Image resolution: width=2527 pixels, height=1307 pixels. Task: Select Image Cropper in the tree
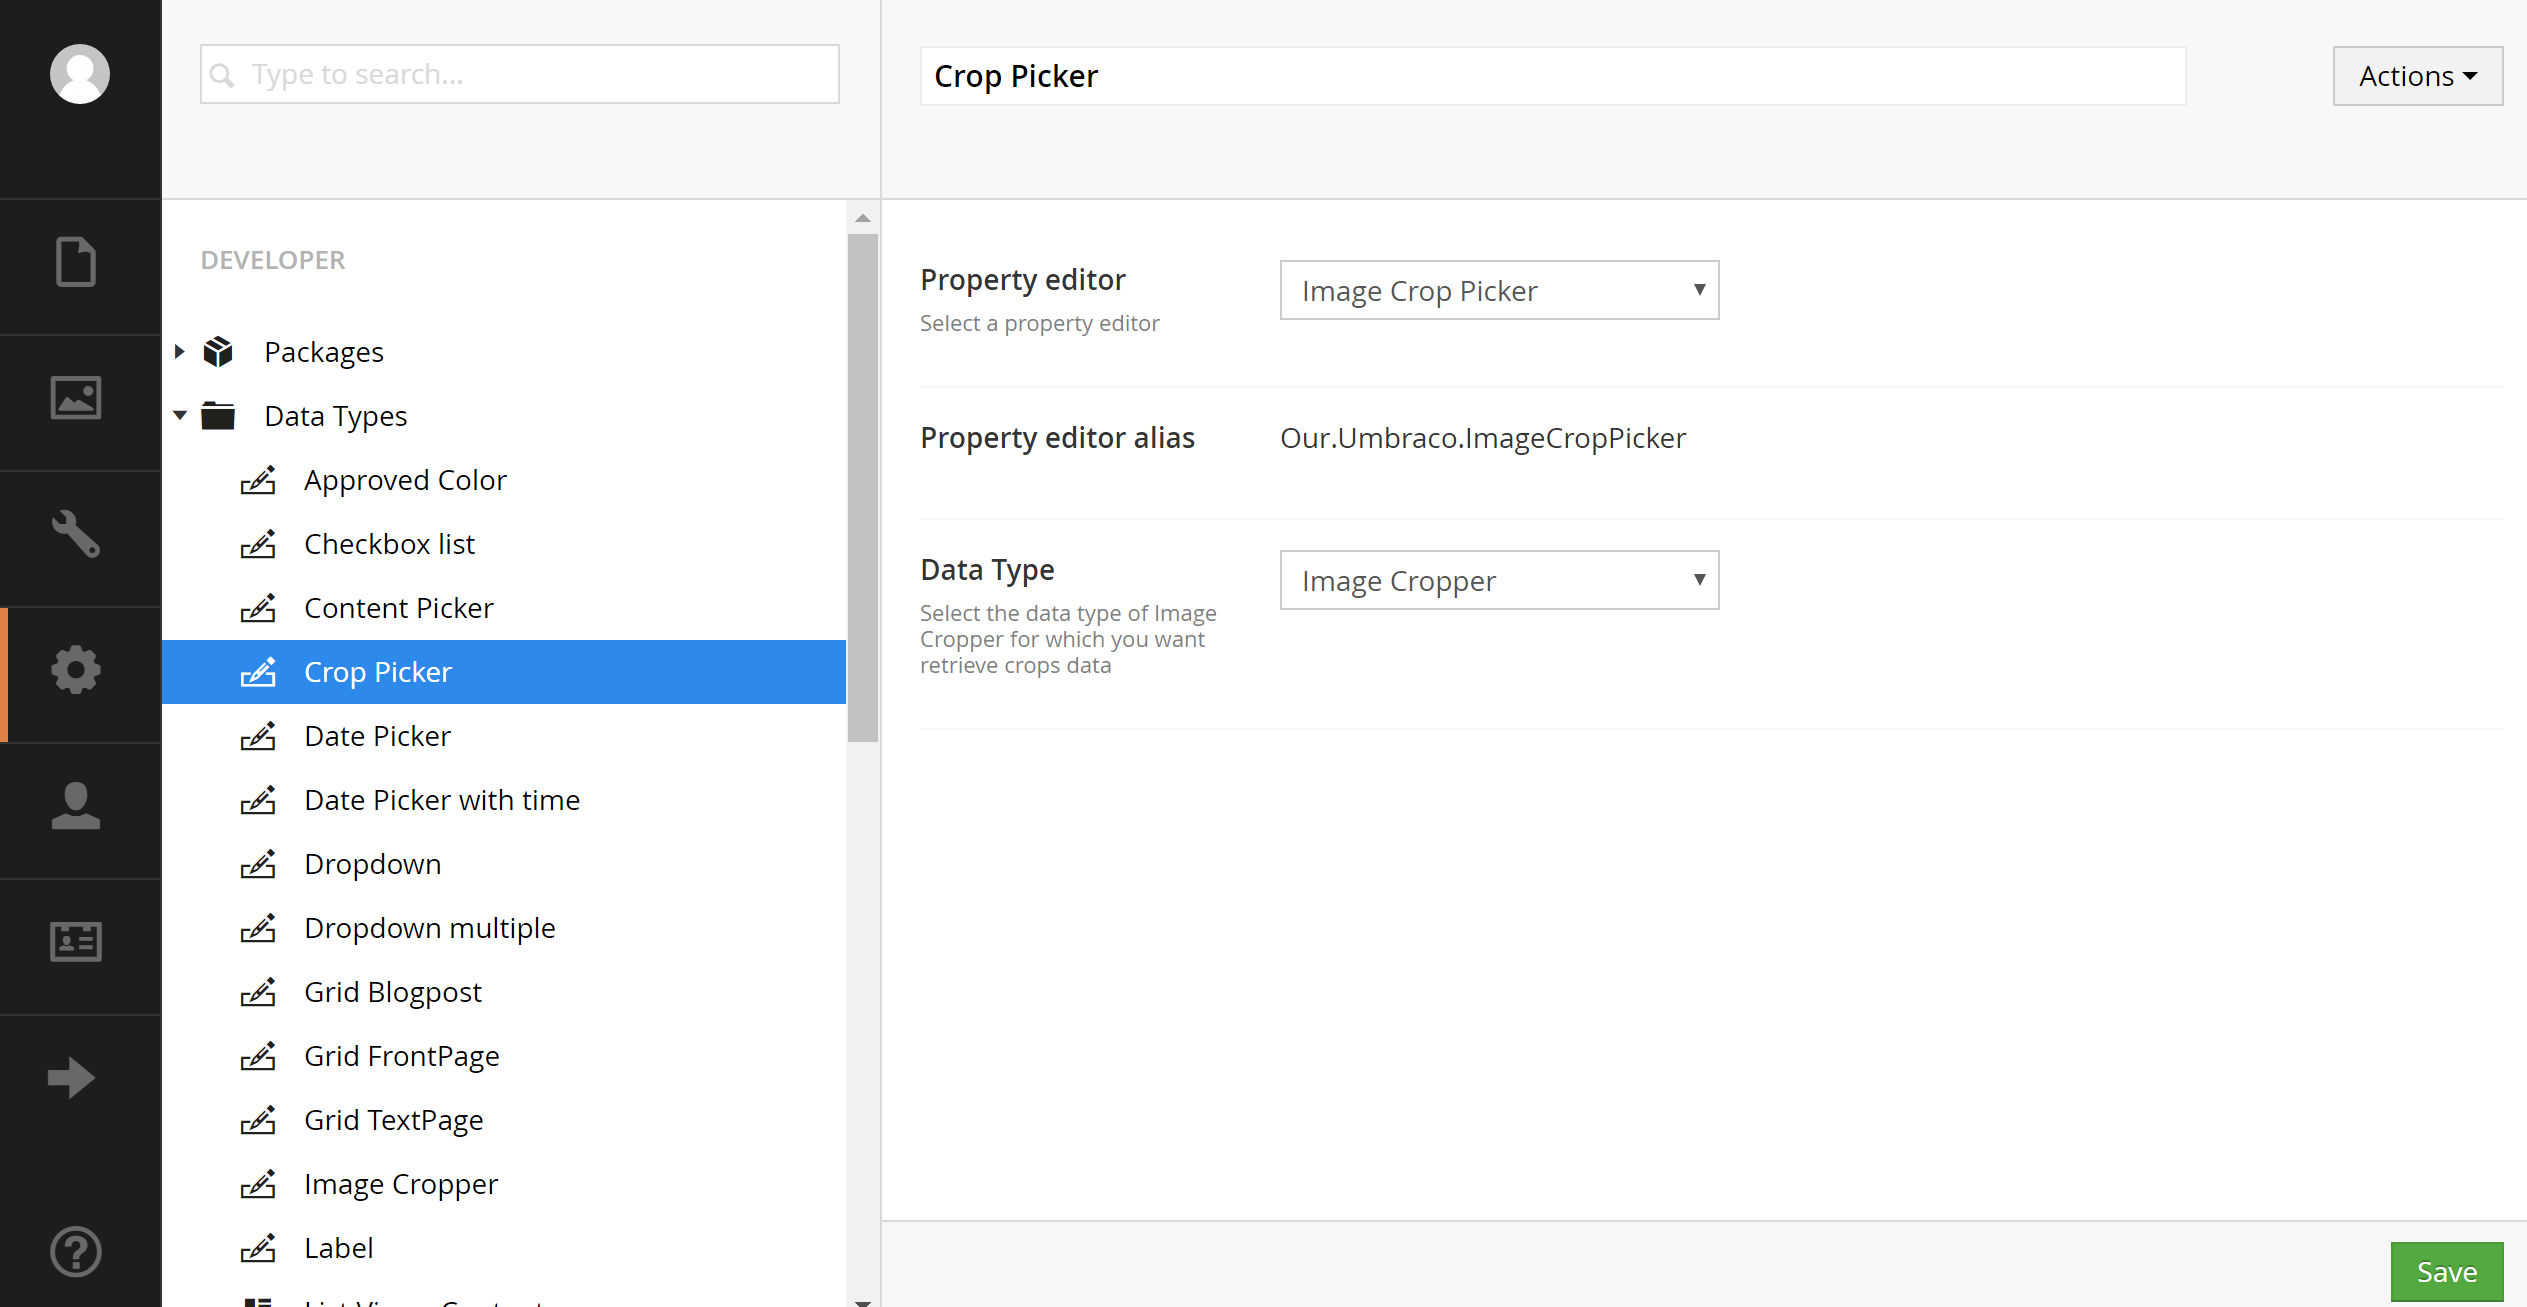pos(401,1184)
